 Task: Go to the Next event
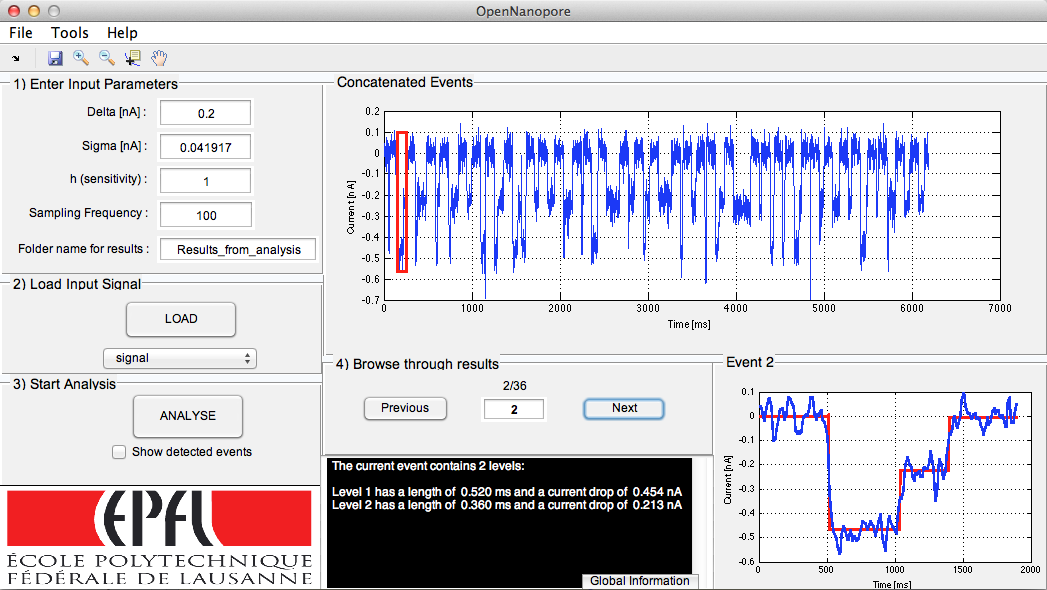[624, 408]
